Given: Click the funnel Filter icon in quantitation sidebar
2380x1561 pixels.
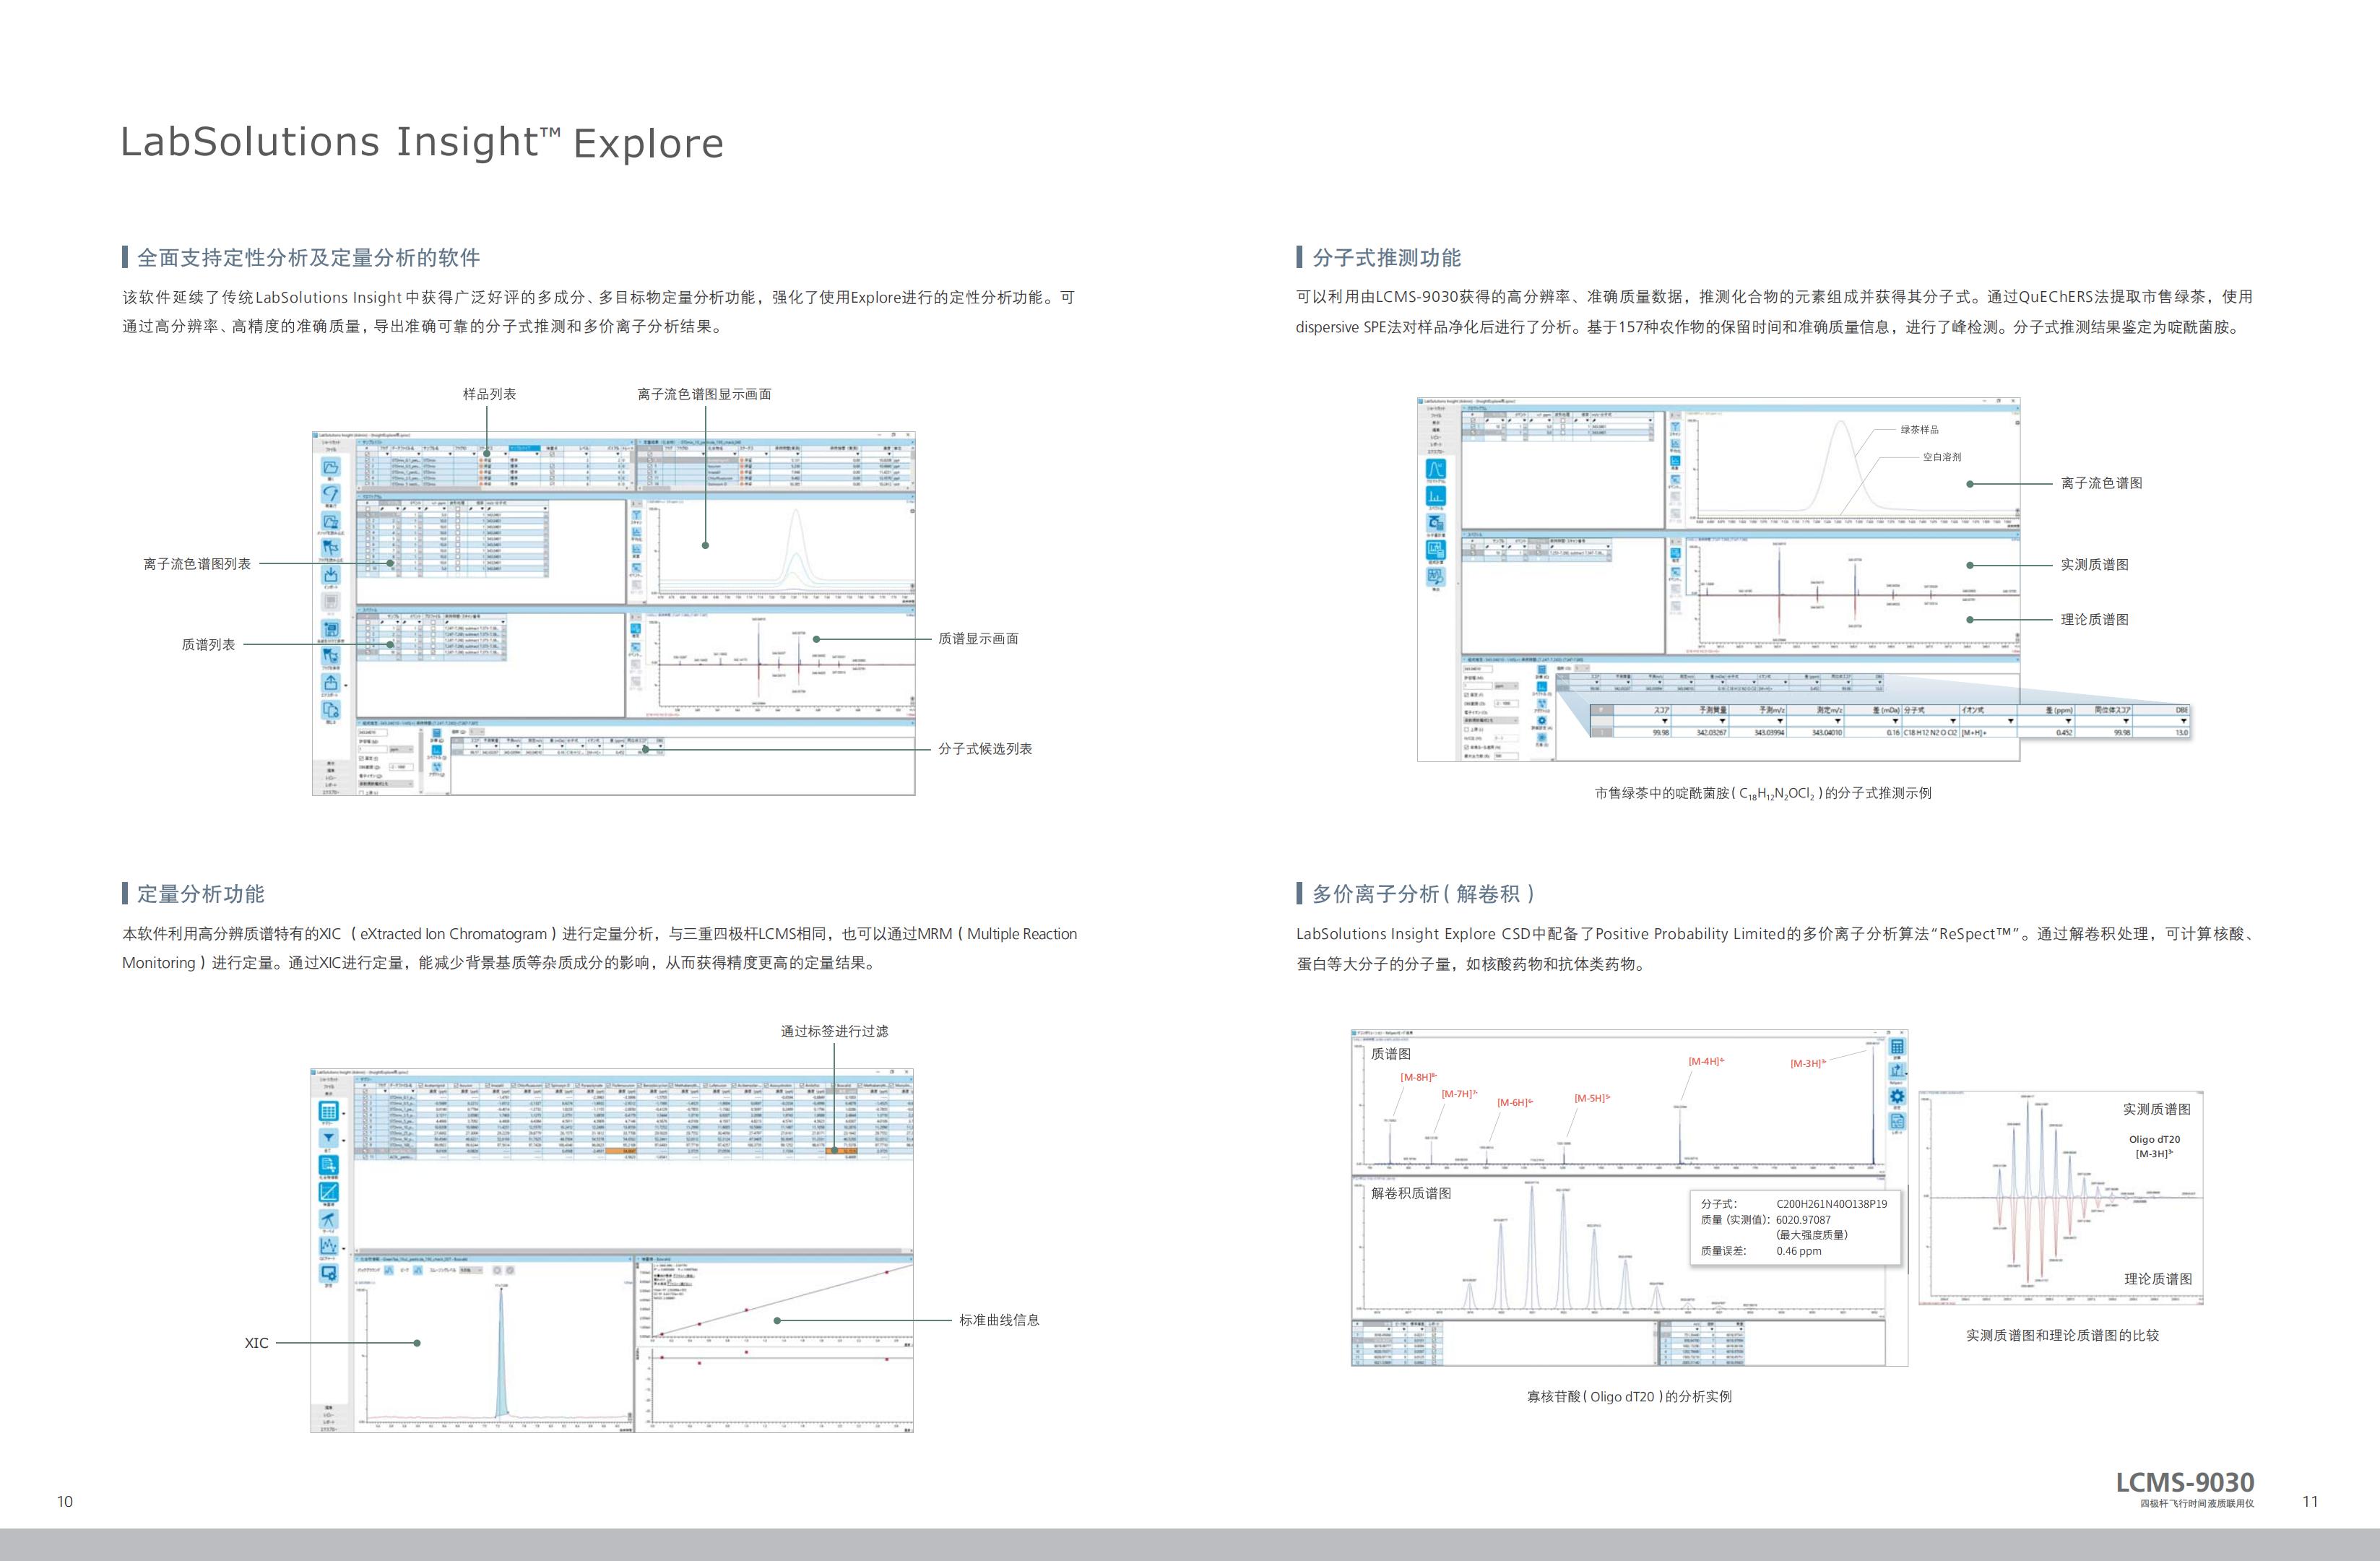Looking at the screenshot, I should 328,1138.
